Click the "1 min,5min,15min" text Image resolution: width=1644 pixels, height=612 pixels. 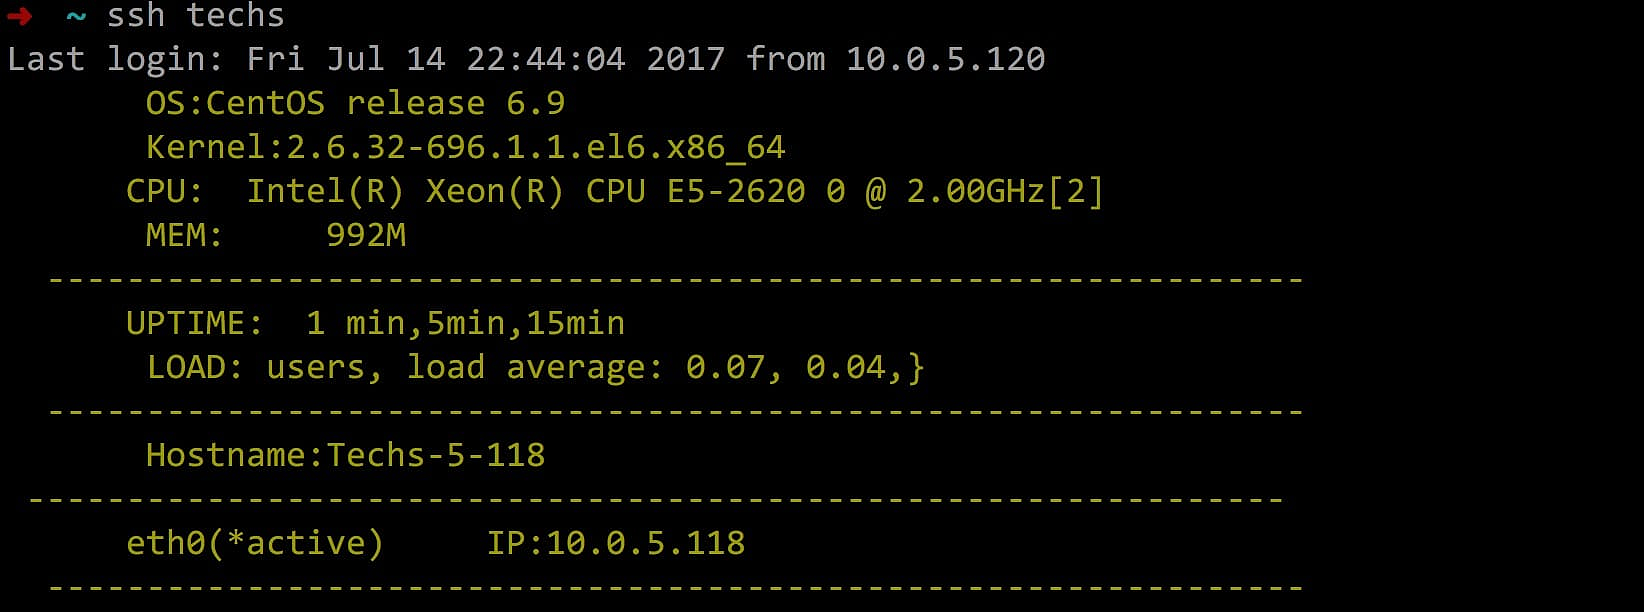(465, 323)
